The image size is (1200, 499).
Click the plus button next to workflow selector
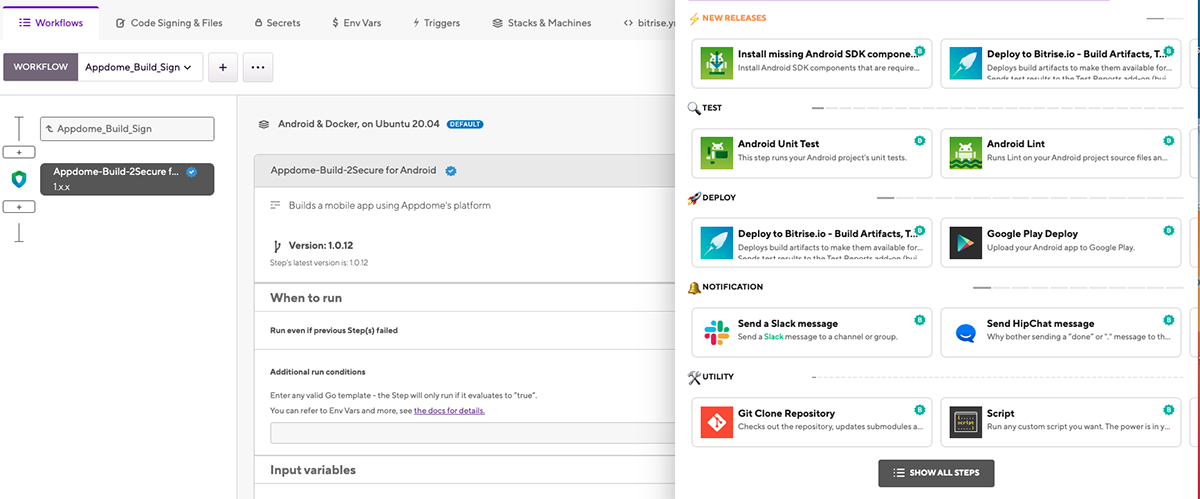(222, 67)
